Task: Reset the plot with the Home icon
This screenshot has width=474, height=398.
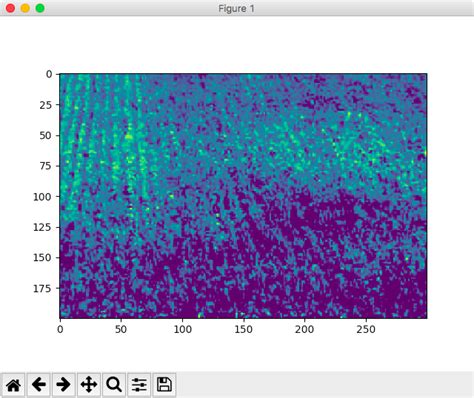Action: coord(14,385)
